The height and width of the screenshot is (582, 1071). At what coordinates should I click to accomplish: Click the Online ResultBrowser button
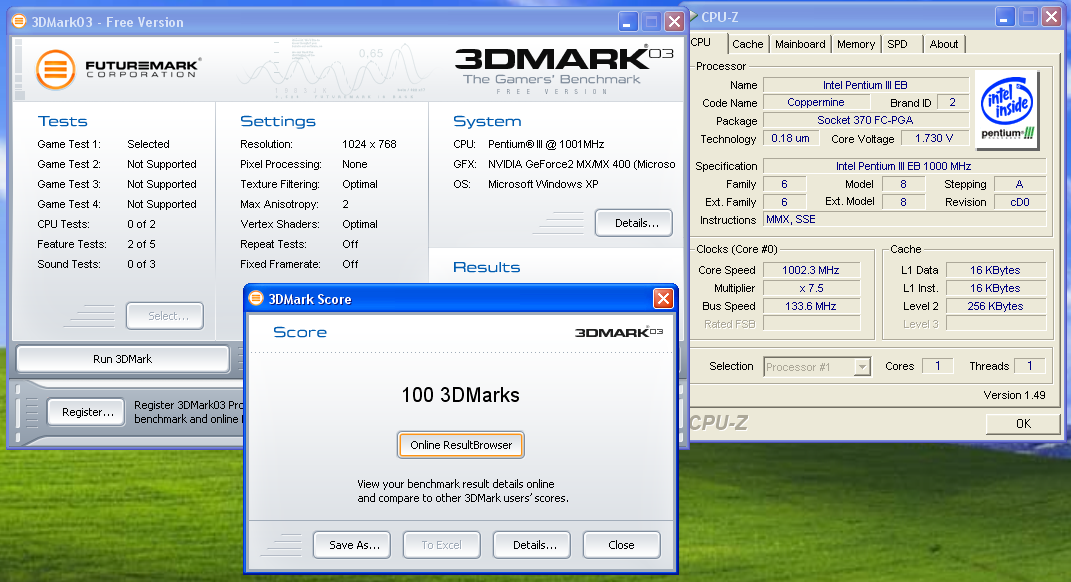(x=461, y=445)
